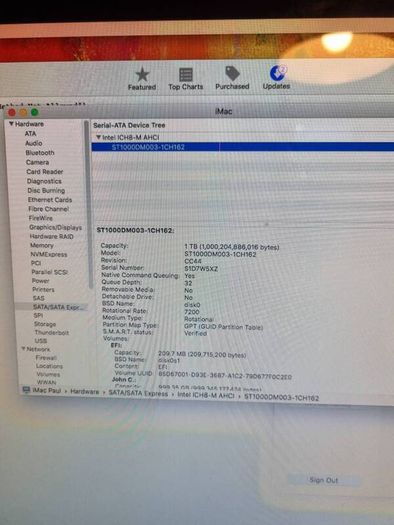Zoom the iMac window with green button
Viewport: 394px width, 525px height.
pos(34,112)
